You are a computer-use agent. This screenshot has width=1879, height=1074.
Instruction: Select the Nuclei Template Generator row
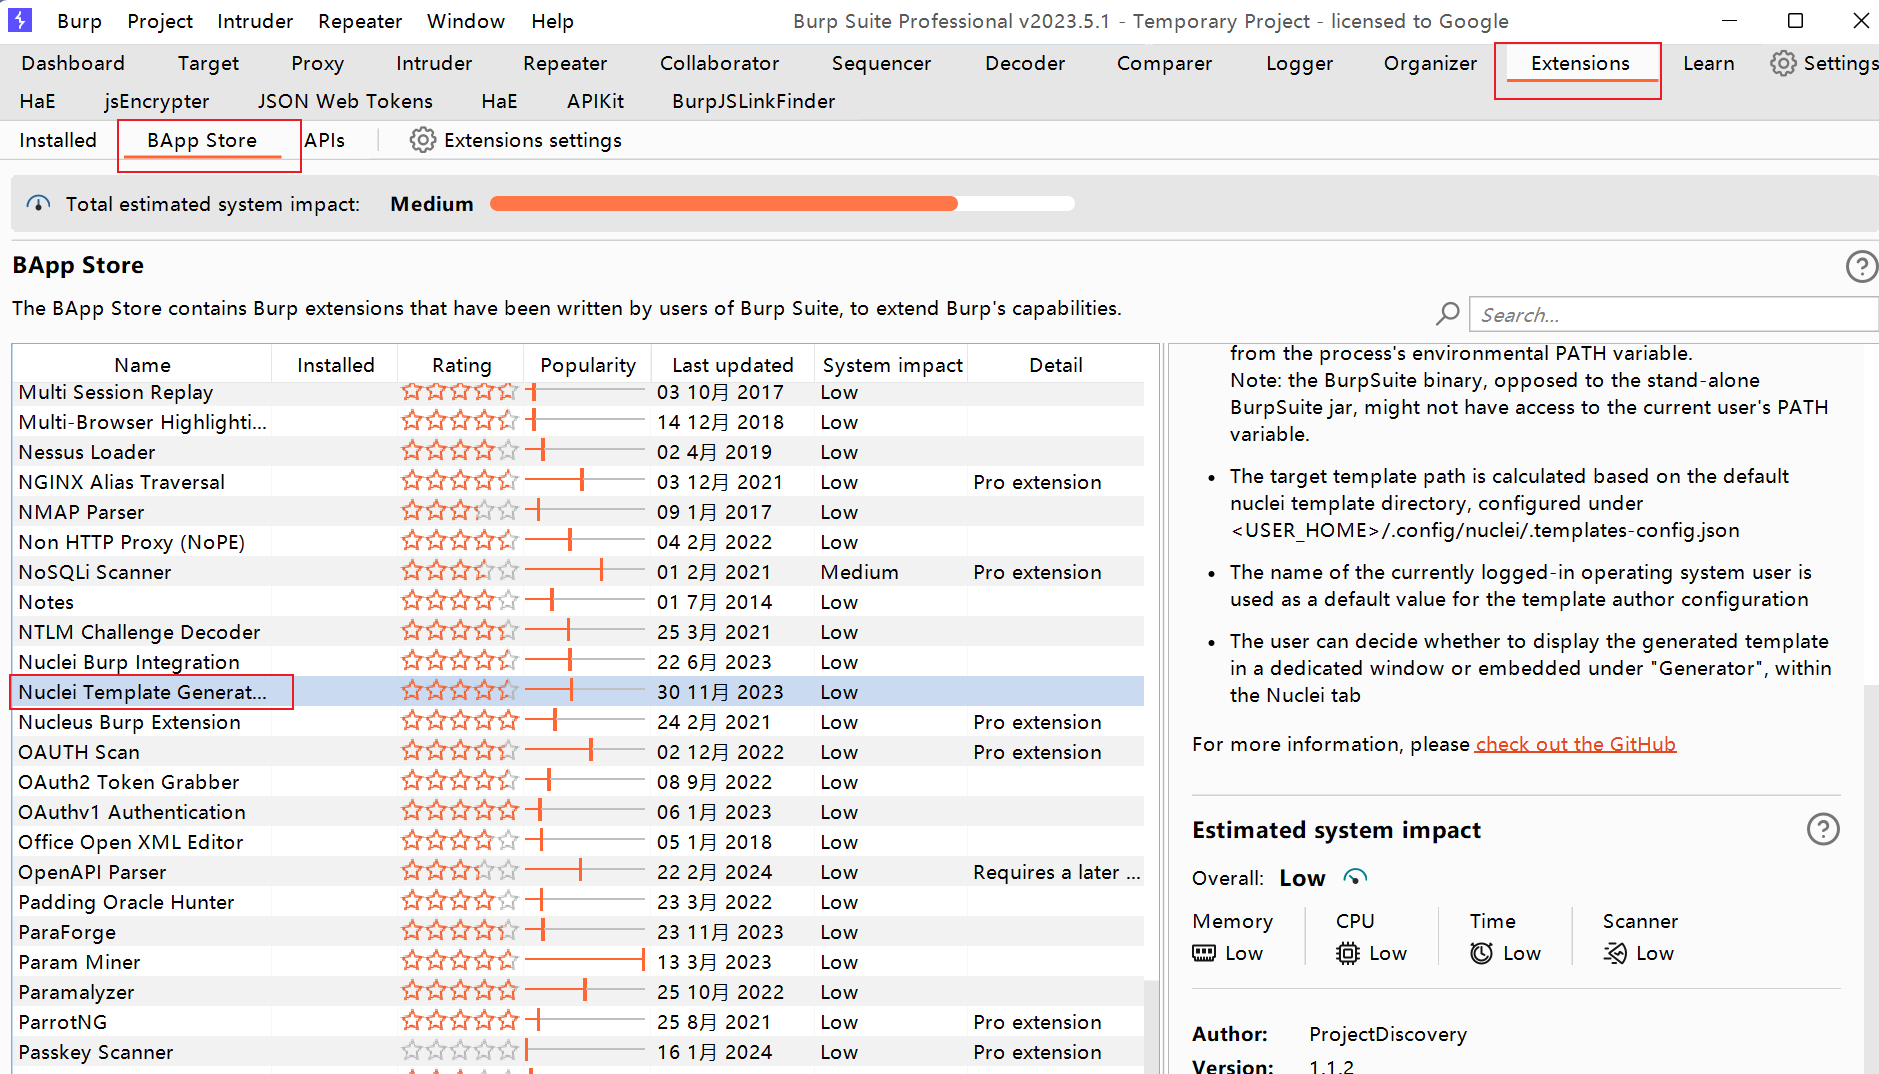coord(578,691)
